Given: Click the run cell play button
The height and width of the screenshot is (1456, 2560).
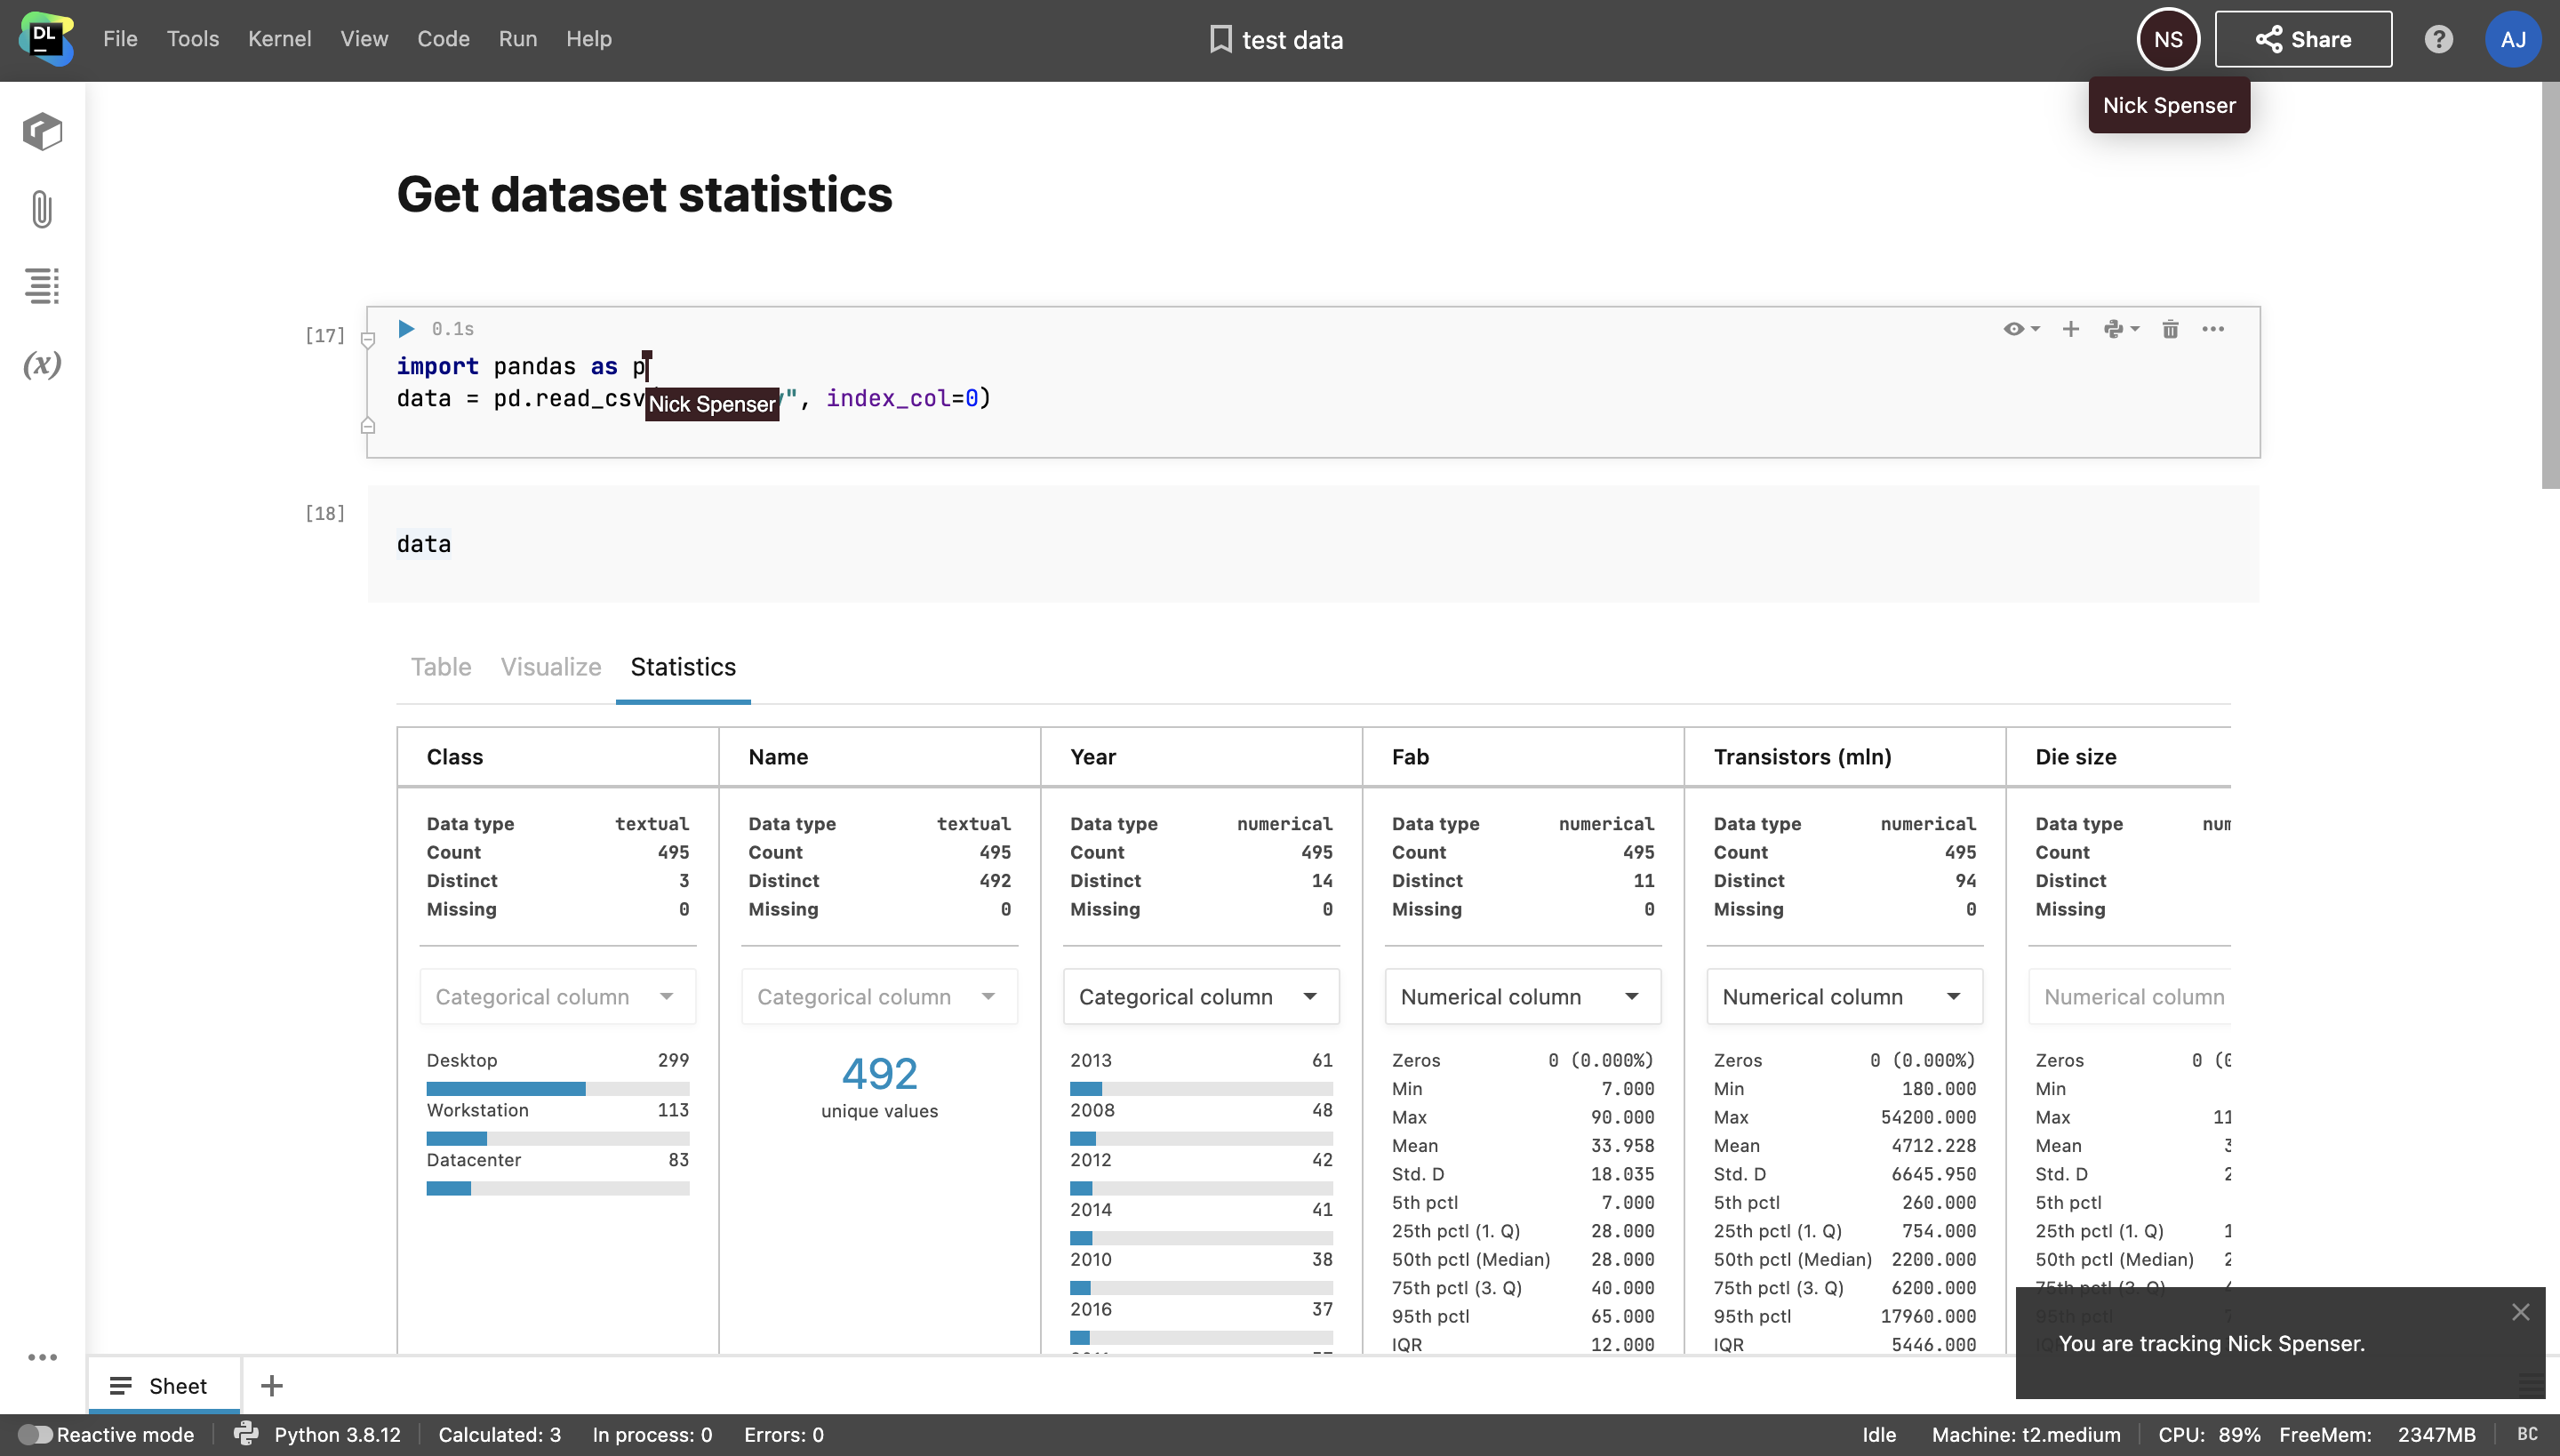Looking at the screenshot, I should (406, 329).
